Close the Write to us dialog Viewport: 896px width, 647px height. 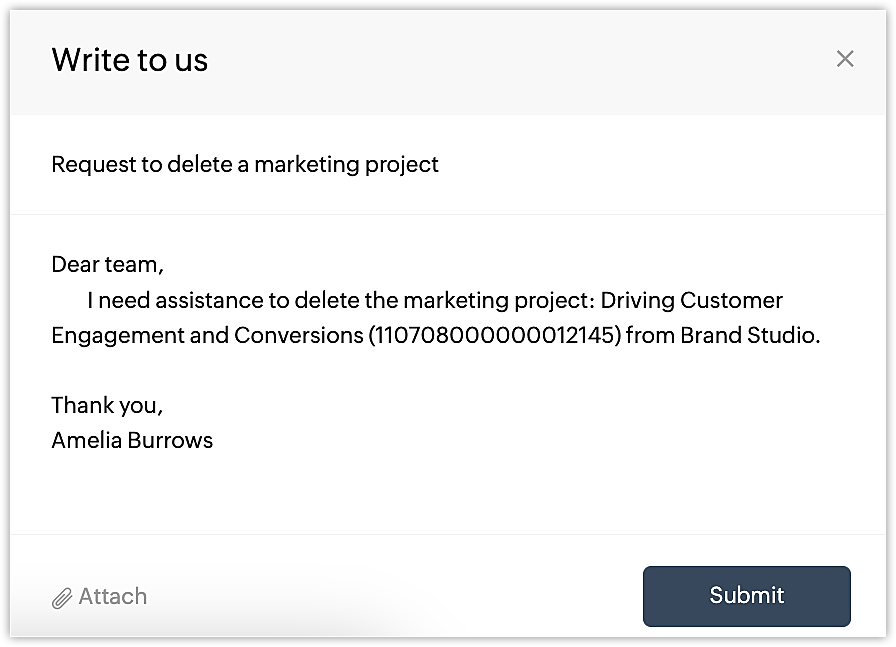[x=845, y=59]
